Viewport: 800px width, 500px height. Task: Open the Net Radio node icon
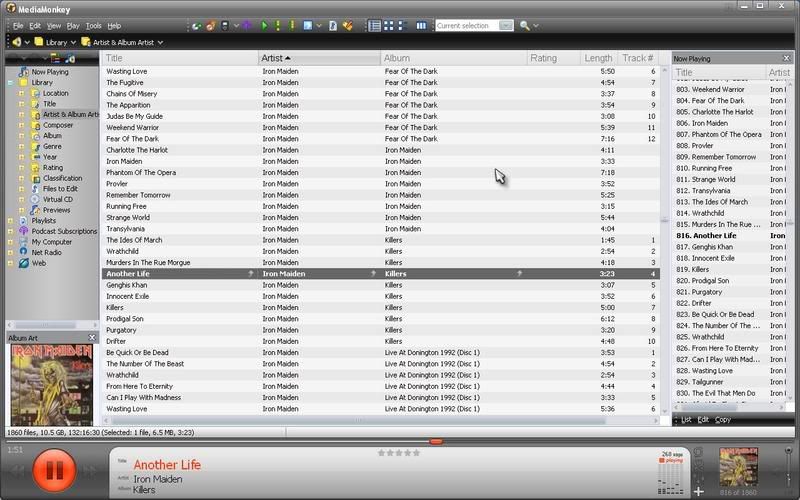[x=23, y=252]
